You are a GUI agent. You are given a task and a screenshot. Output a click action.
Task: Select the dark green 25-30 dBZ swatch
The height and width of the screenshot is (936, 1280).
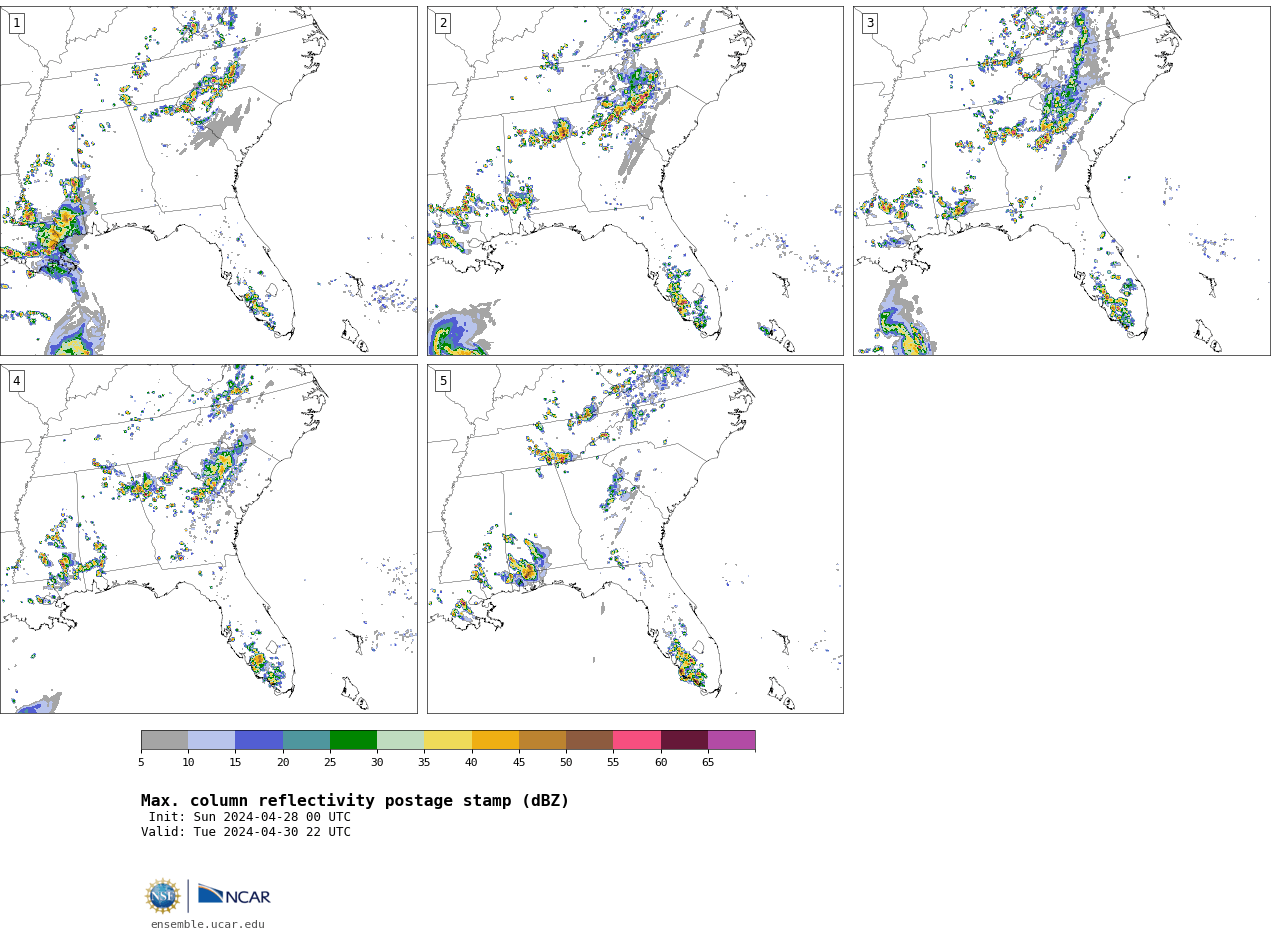click(x=353, y=740)
